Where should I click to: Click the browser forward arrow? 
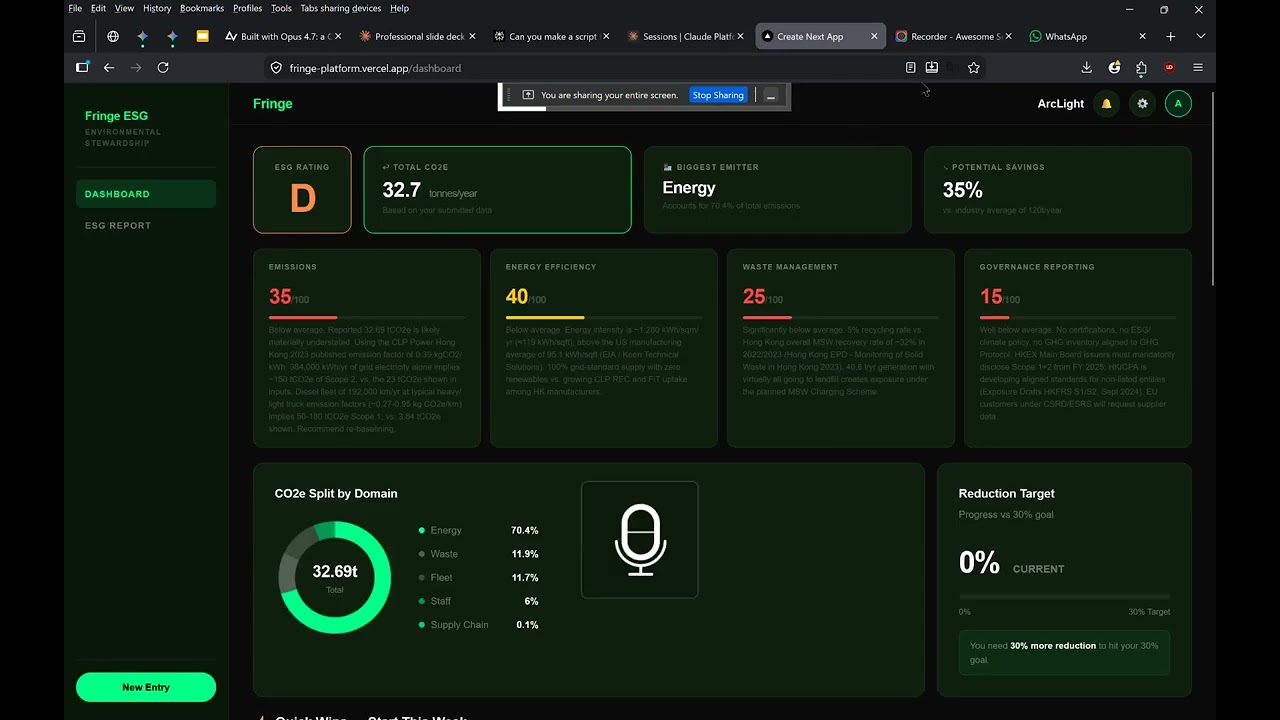[136, 68]
